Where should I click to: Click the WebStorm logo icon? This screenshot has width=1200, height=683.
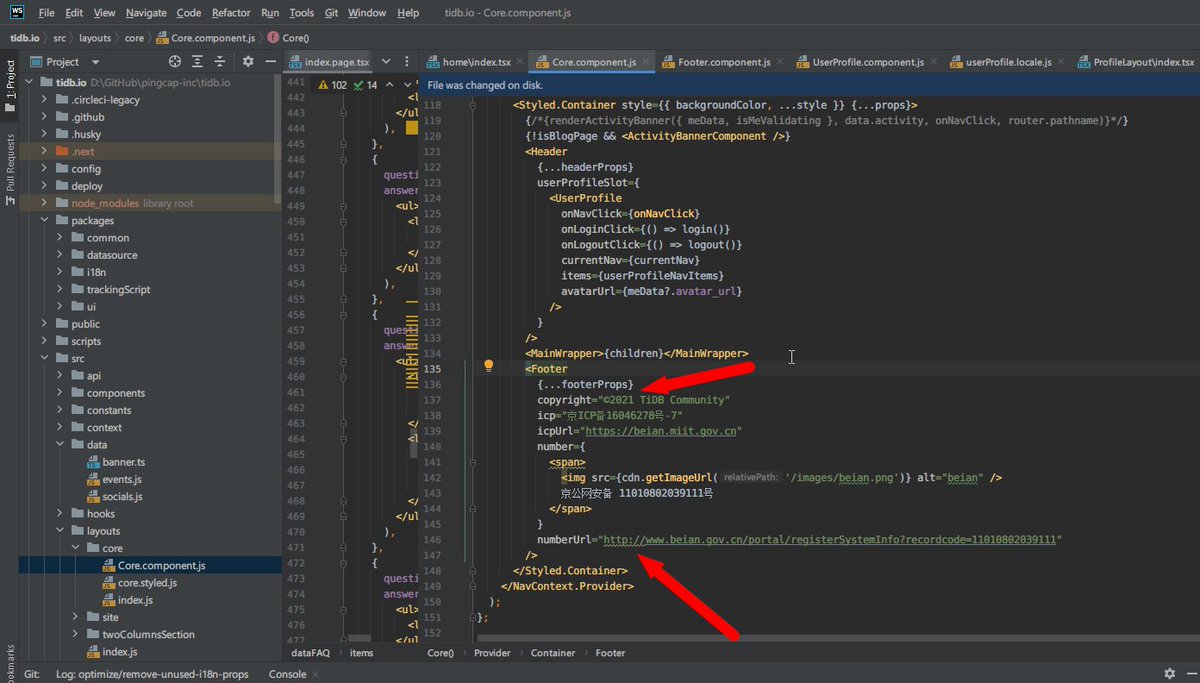point(17,13)
